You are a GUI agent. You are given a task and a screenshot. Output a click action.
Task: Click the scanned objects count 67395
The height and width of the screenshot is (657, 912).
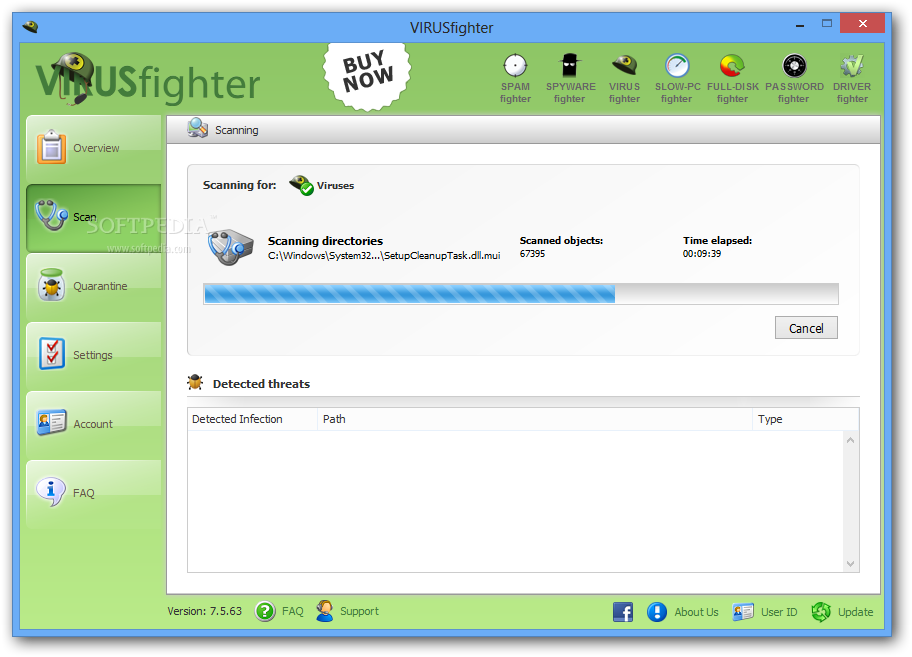pos(532,253)
